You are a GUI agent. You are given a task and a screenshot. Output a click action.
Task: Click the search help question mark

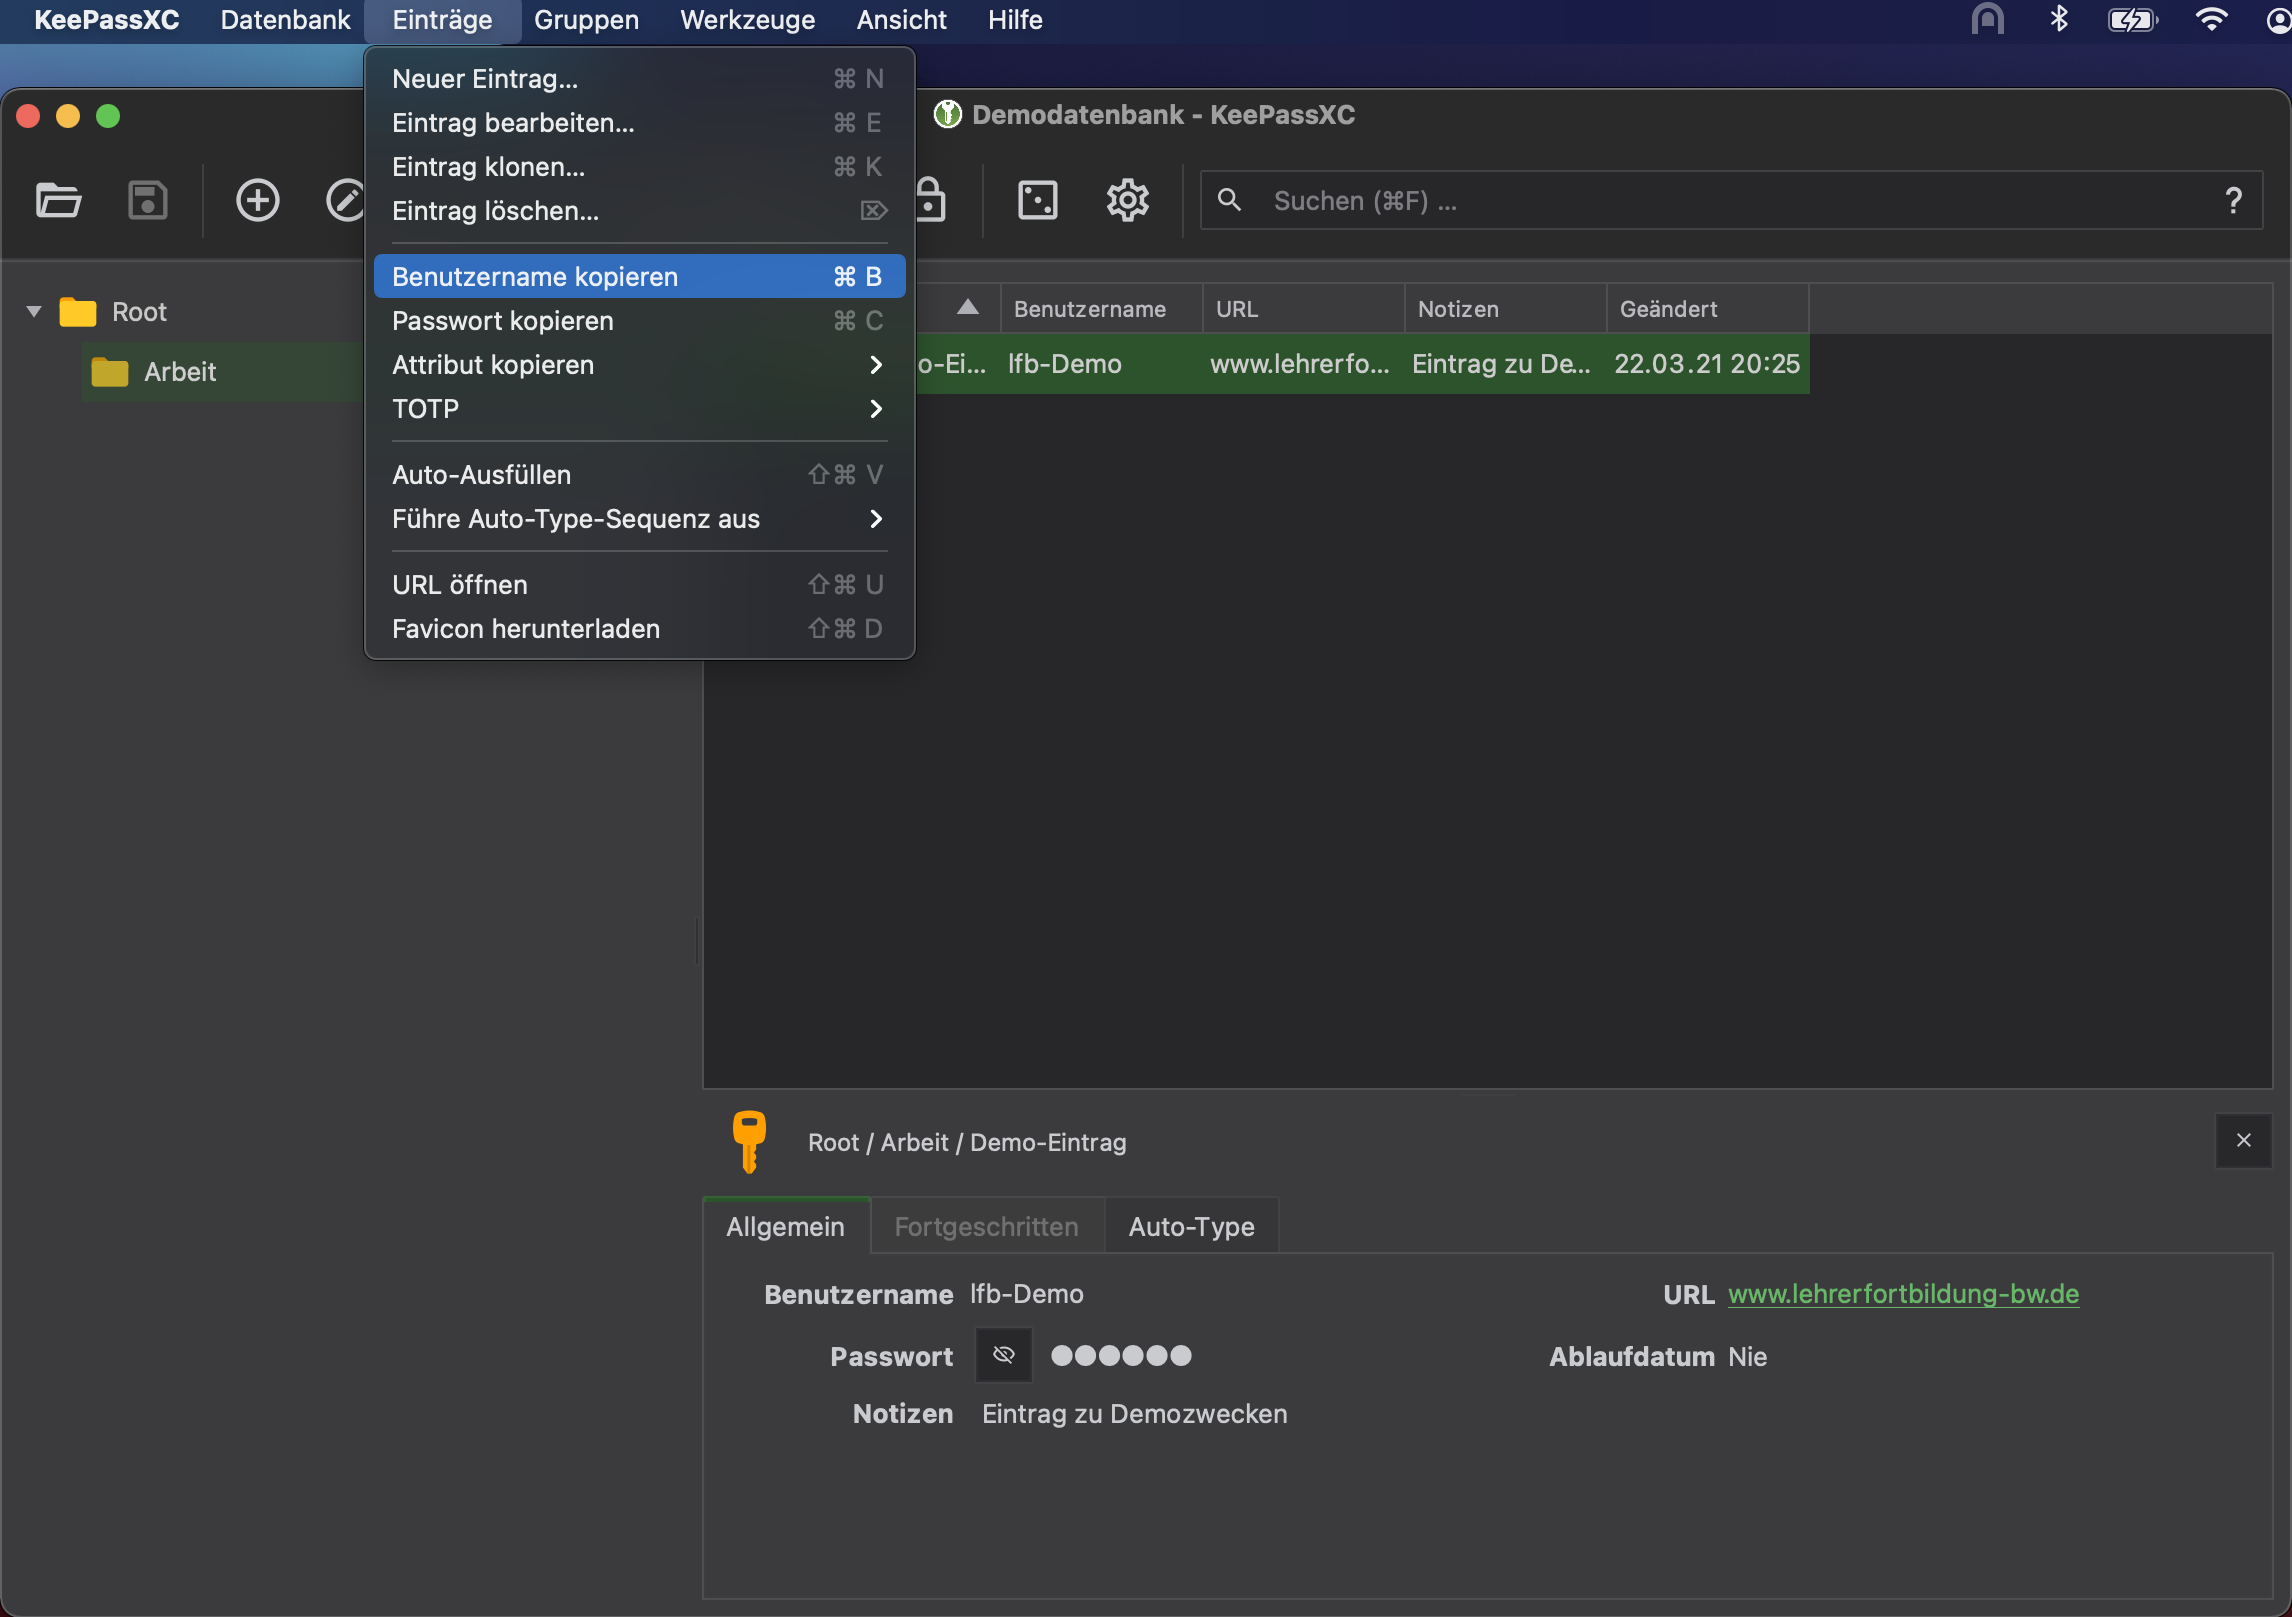tap(2233, 201)
